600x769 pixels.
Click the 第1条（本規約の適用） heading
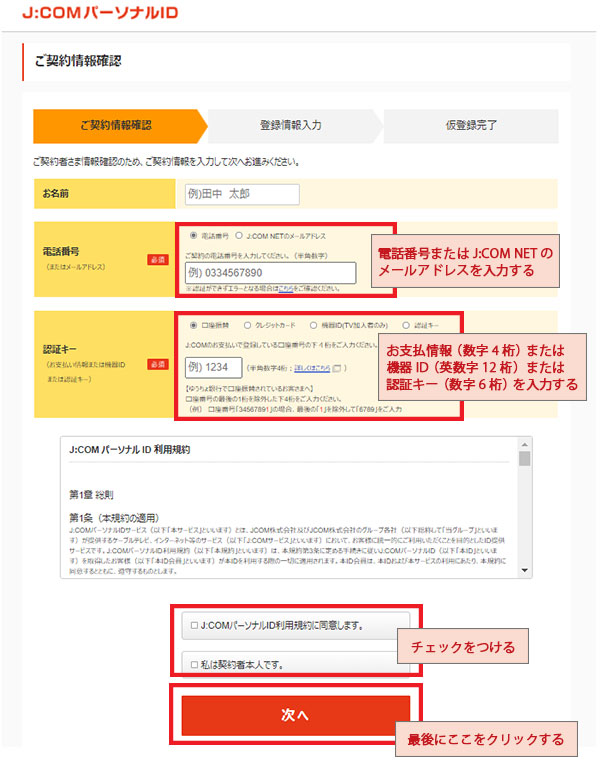pos(114,518)
